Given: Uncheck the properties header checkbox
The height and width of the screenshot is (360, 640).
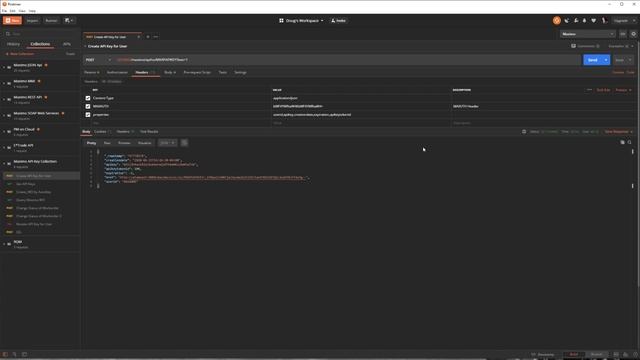Looking at the screenshot, I should pos(88,115).
